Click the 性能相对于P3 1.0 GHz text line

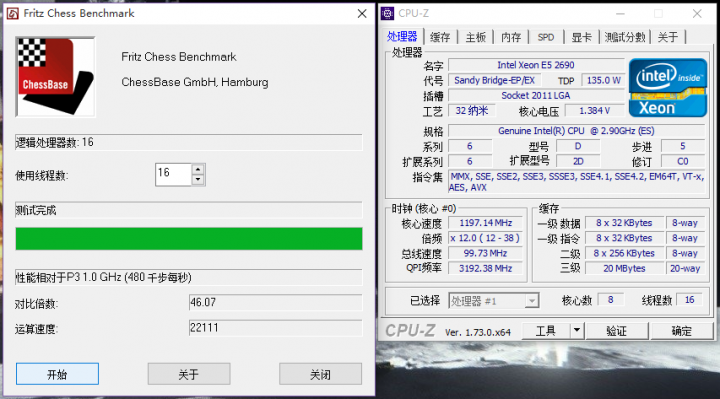tap(104, 277)
